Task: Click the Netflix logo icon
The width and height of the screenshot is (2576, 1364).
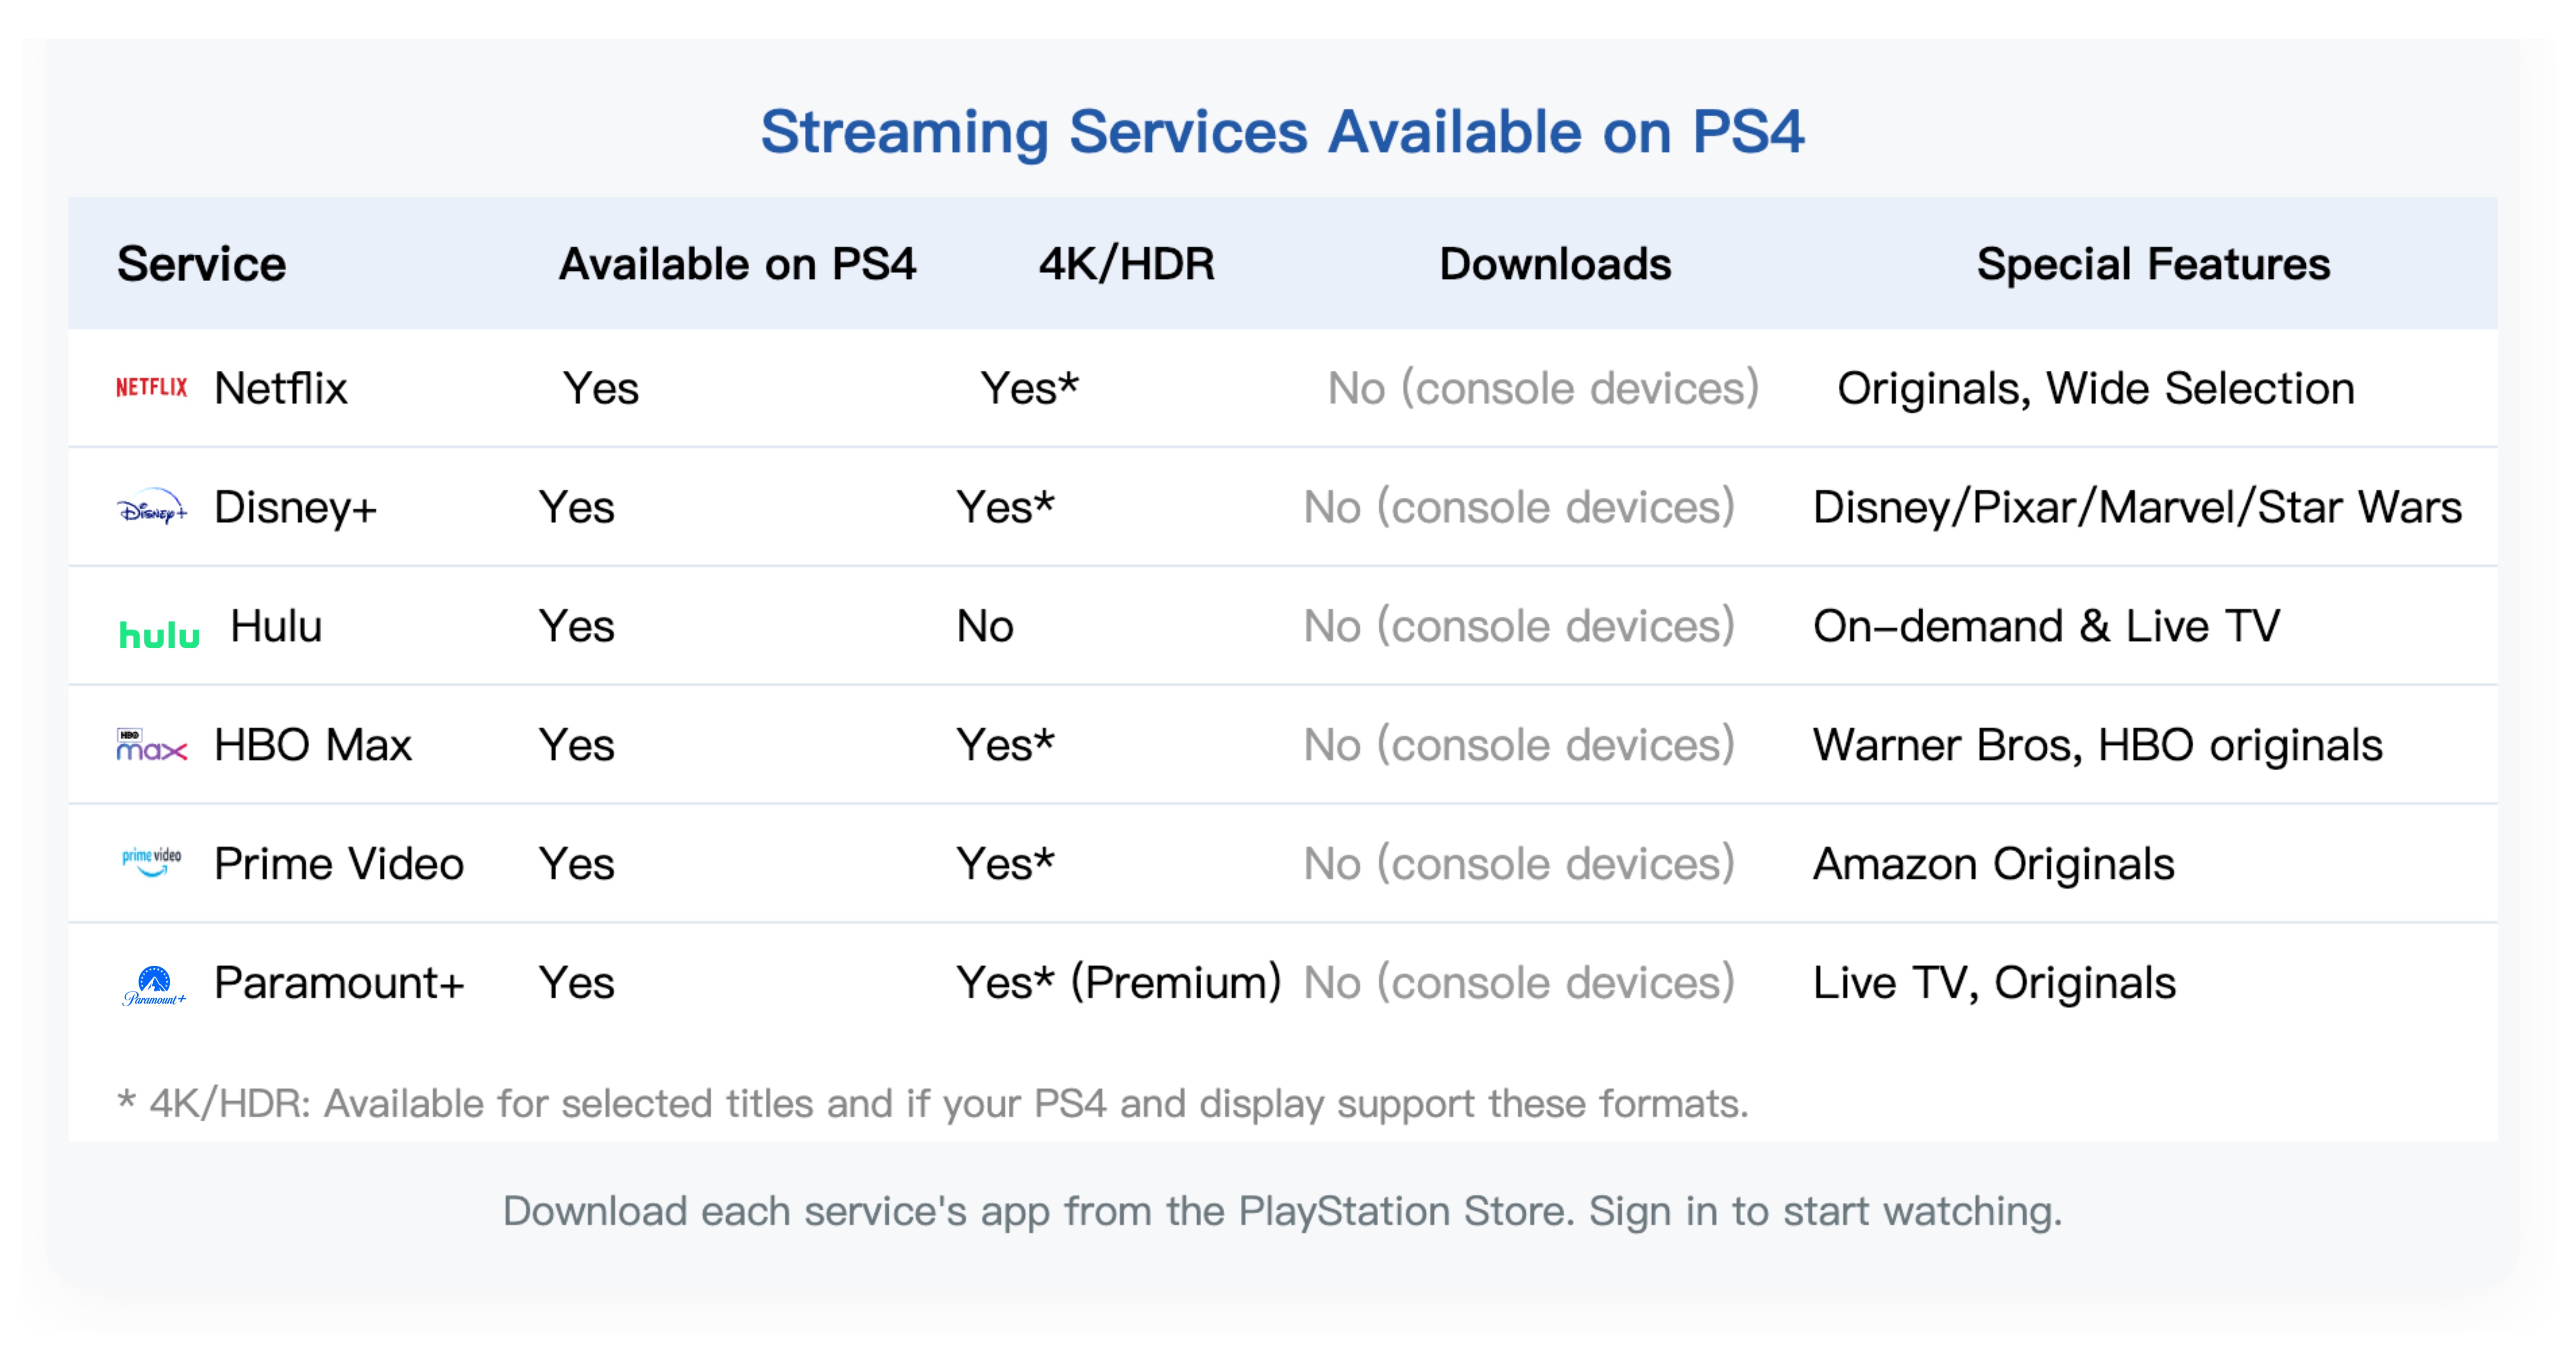Action: click(x=152, y=388)
